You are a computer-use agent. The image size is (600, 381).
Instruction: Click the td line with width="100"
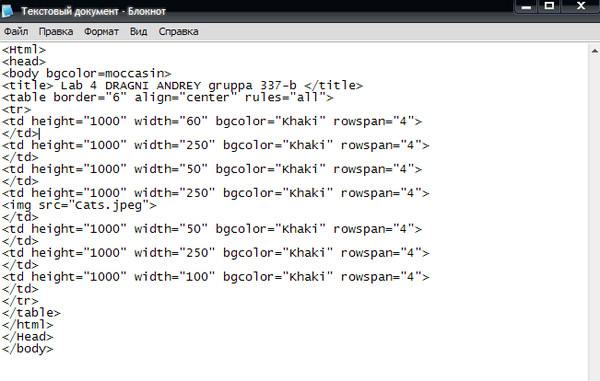coord(215,277)
